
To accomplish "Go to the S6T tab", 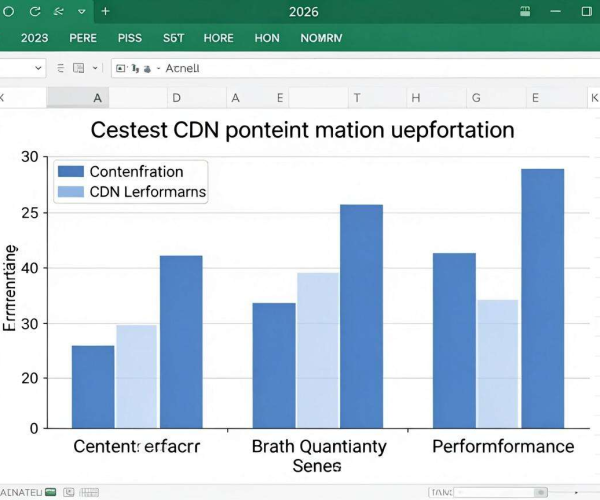I will pyautogui.click(x=173, y=38).
